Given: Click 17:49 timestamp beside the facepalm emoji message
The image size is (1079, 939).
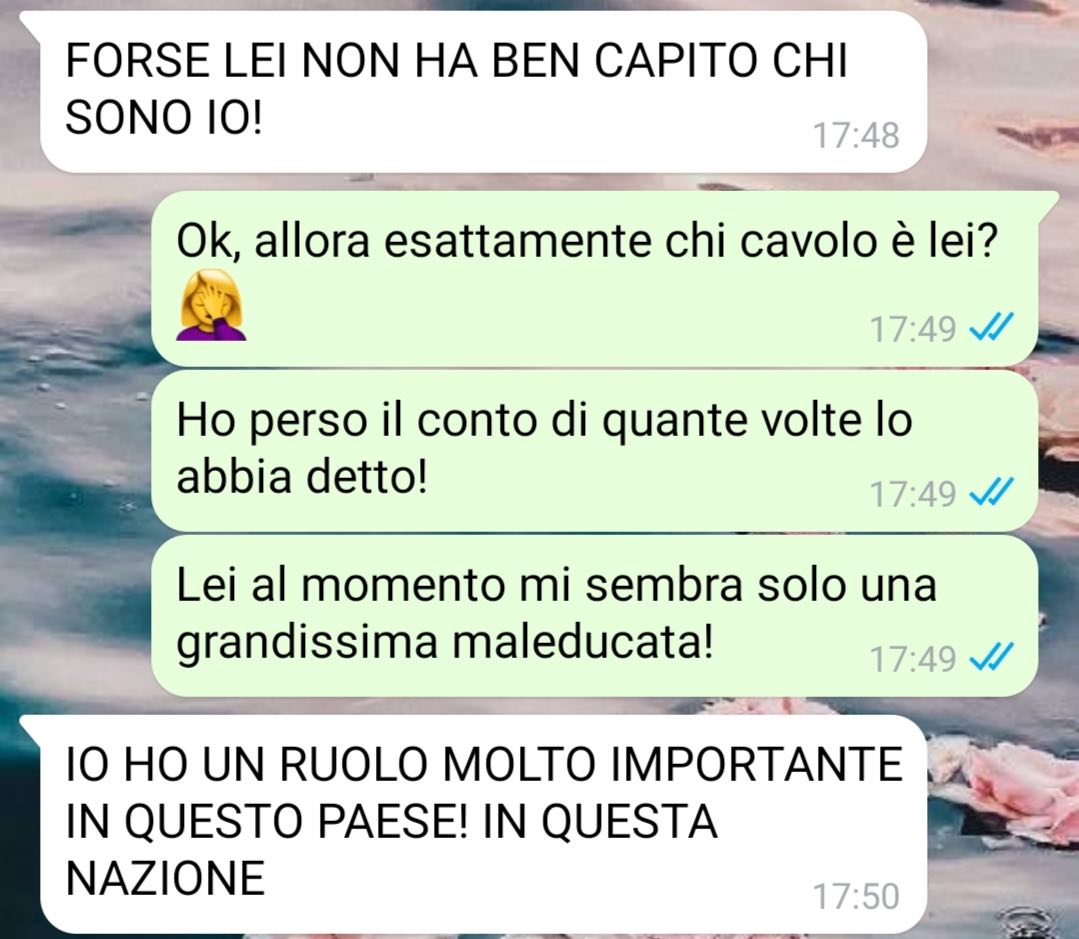Looking at the screenshot, I should (x=913, y=329).
